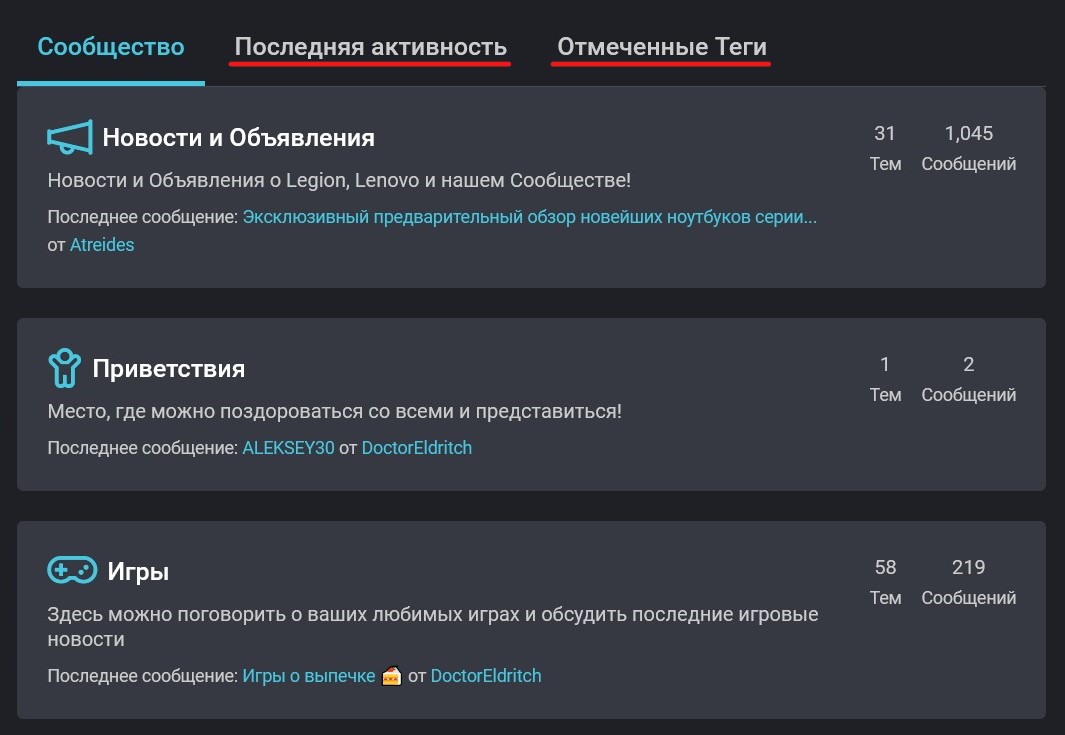This screenshot has width=1065, height=735.
Task: Open the Эксклюзивный предварительный обзор thread link
Action: (530, 217)
